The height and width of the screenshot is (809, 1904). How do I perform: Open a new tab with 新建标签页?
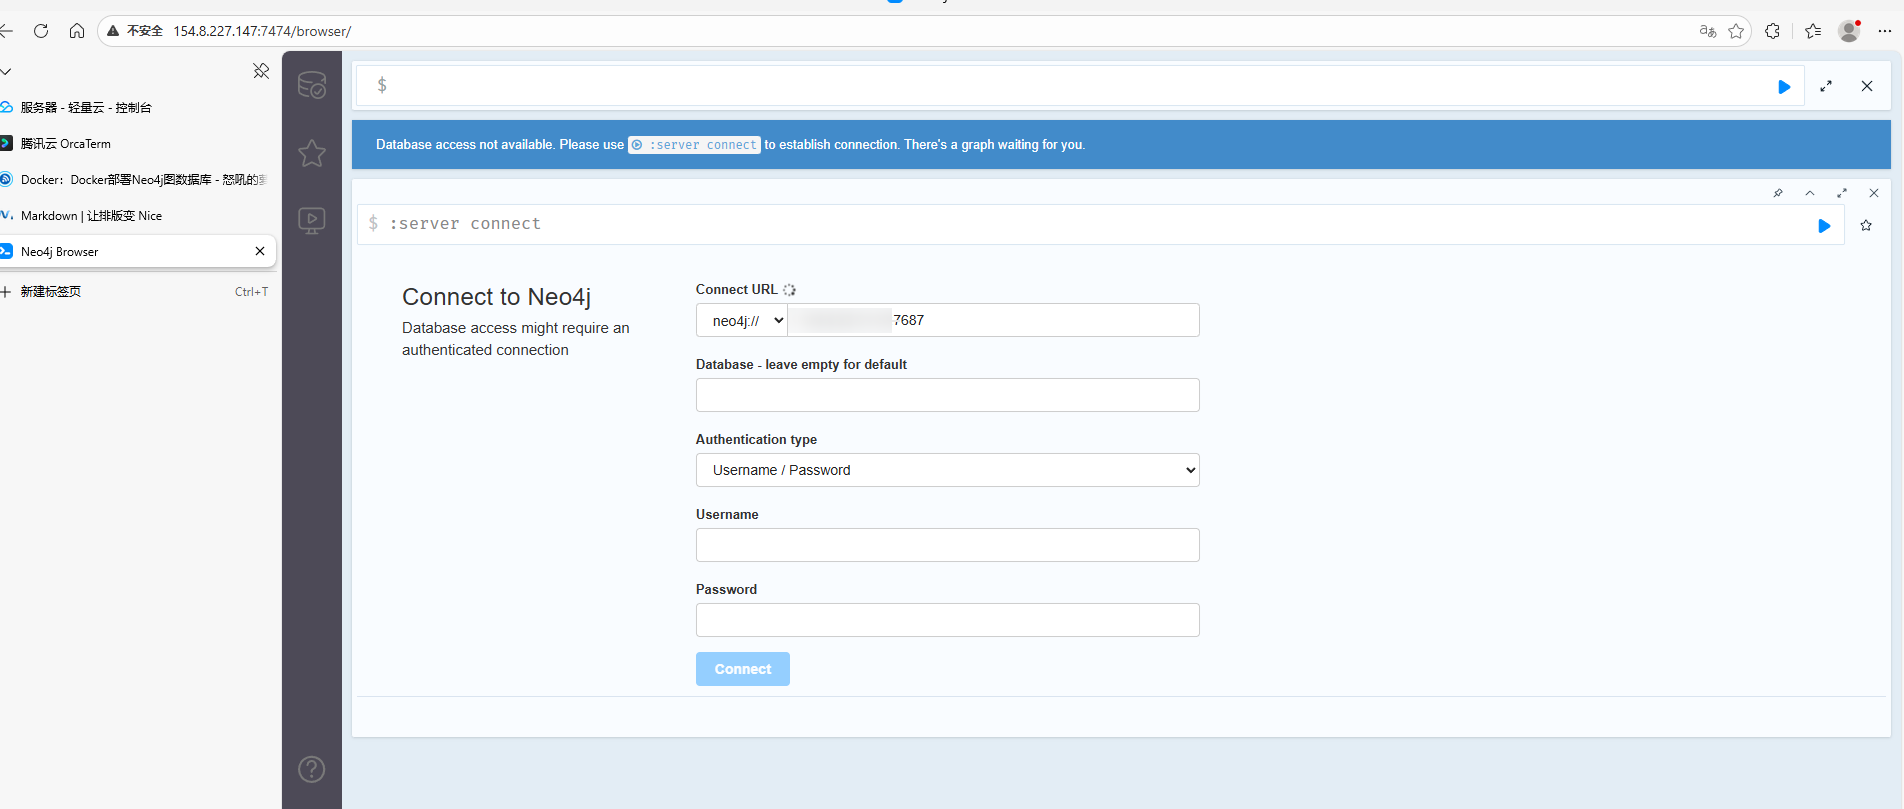click(138, 292)
